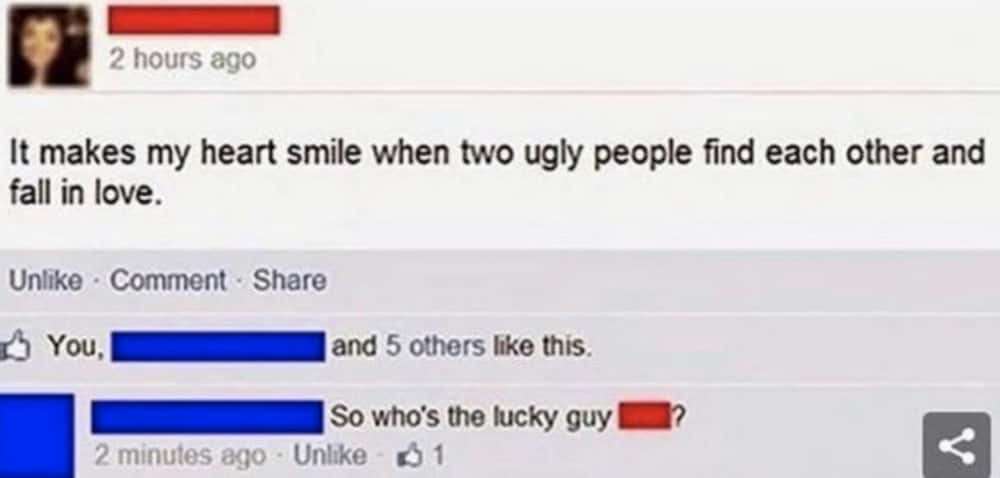
Task: Open the blue redacted name in likes line
Action: point(217,346)
